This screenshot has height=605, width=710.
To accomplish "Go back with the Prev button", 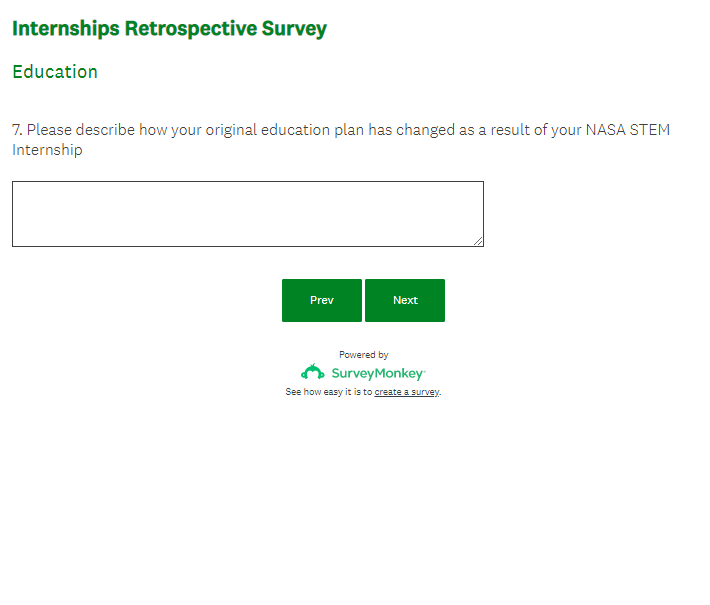I will 322,300.
